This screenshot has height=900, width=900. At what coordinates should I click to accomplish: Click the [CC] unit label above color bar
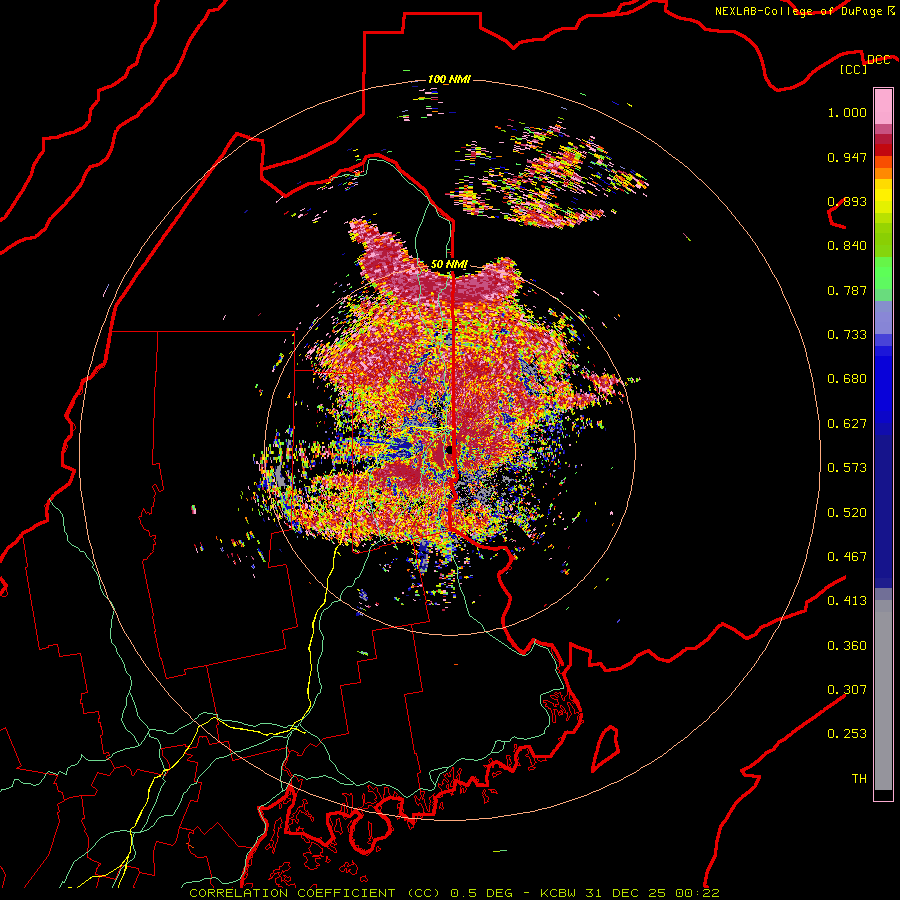coord(854,69)
